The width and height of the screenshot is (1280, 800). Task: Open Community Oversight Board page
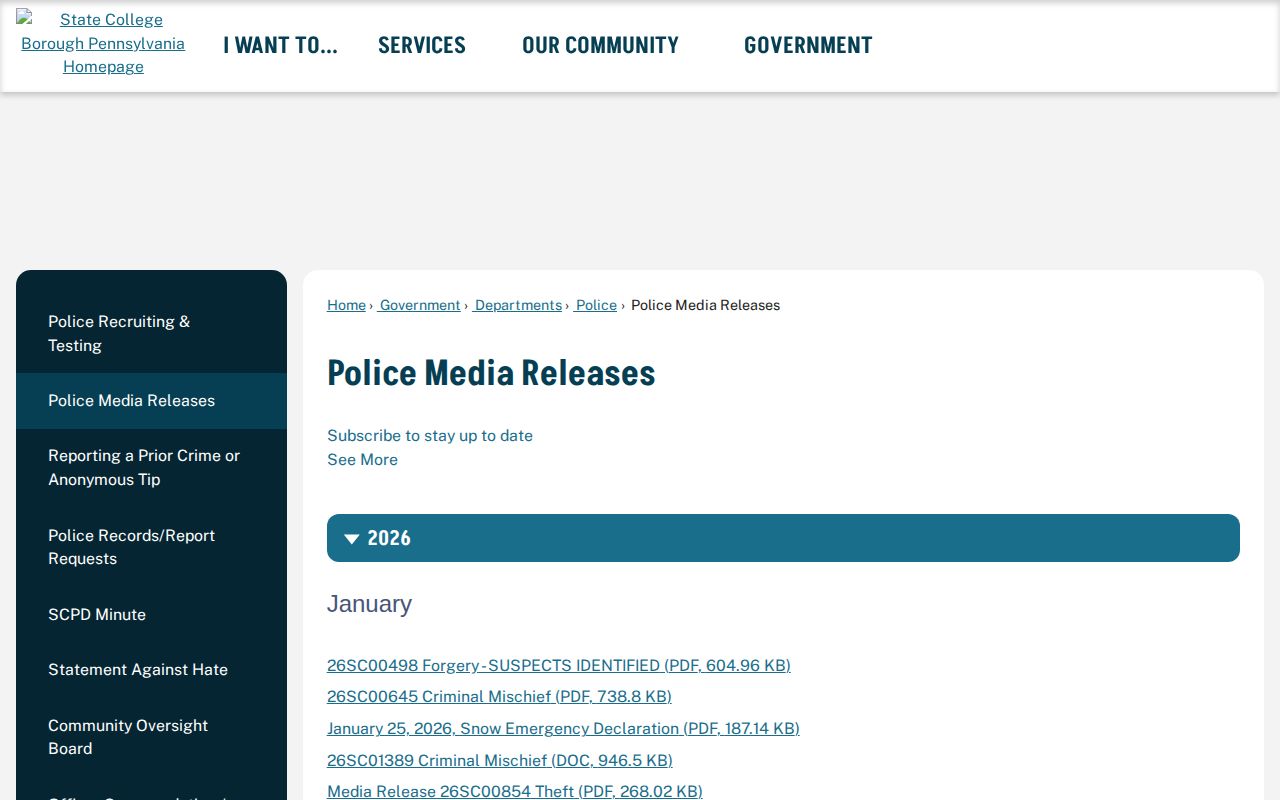pyautogui.click(x=151, y=737)
